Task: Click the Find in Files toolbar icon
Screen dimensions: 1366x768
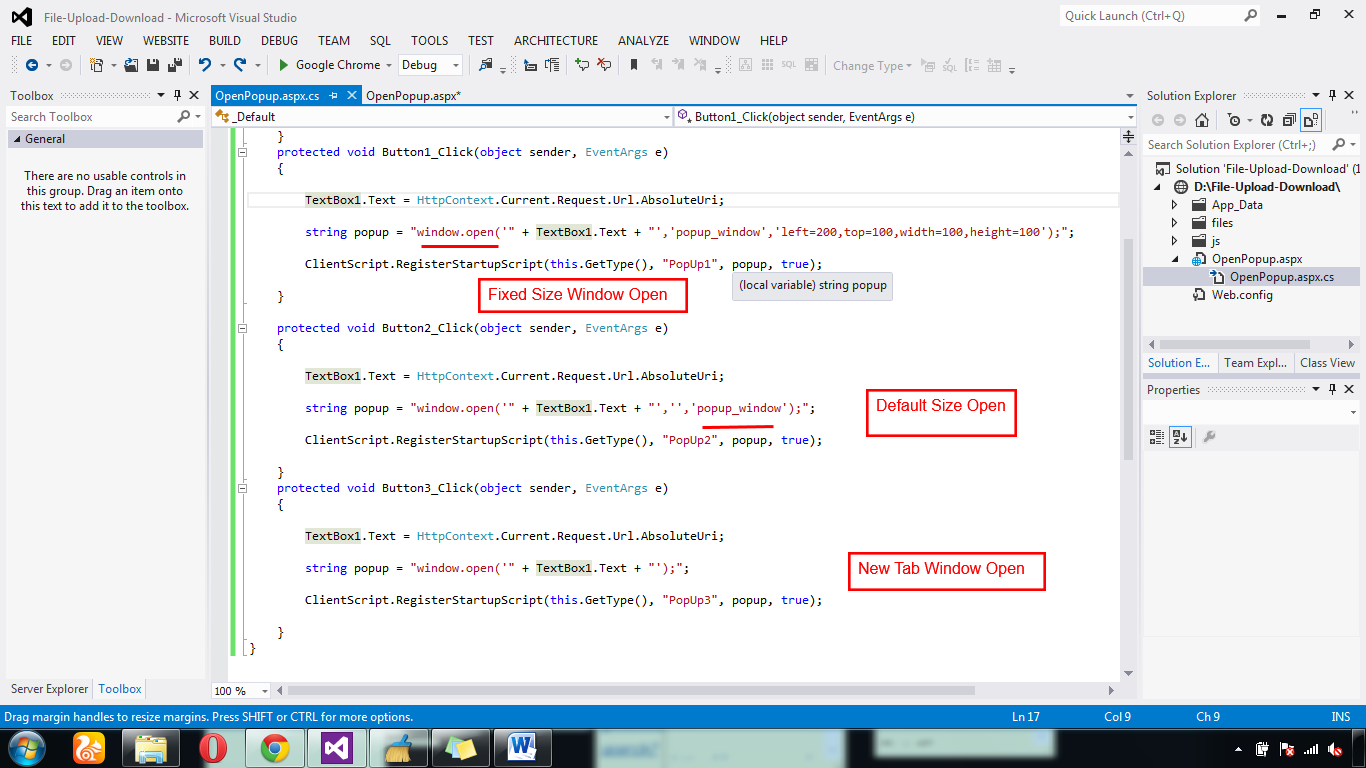Action: click(486, 65)
